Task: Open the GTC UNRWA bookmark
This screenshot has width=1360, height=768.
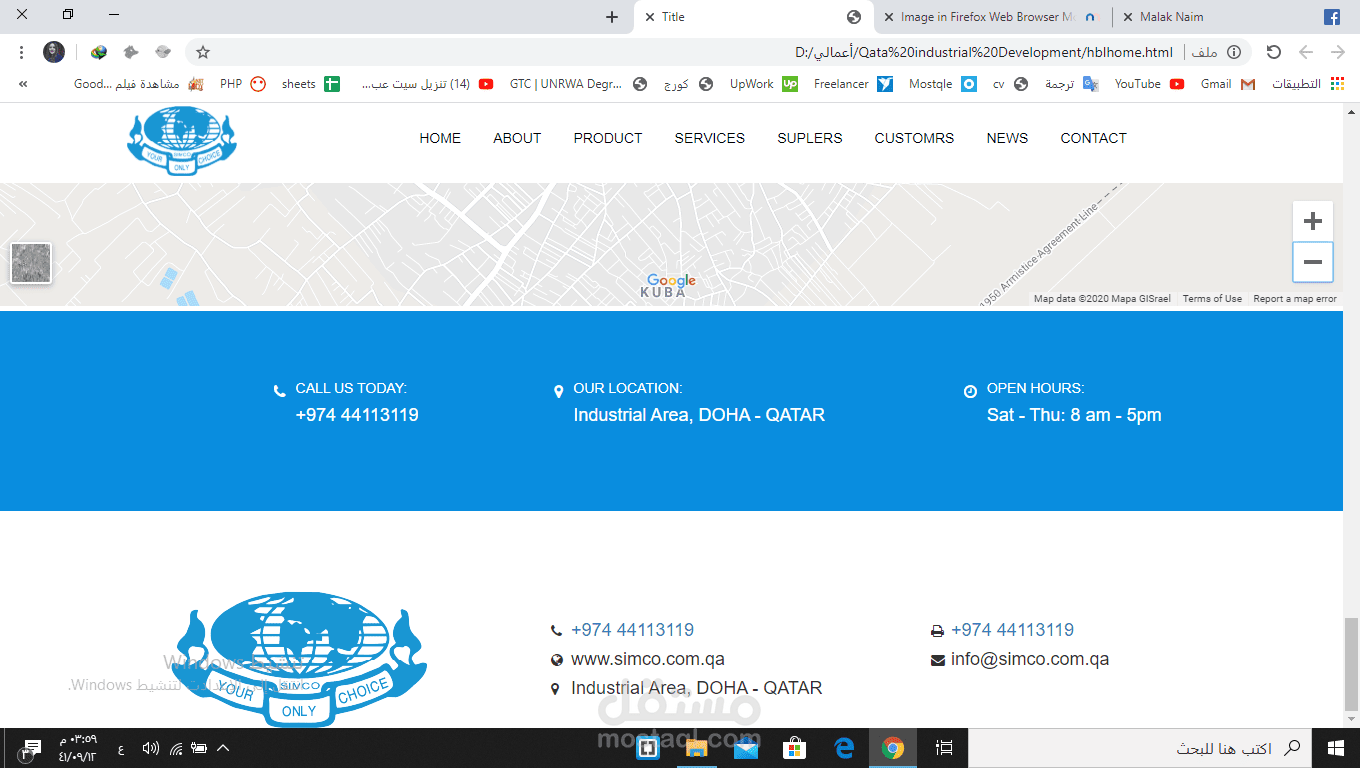Action: point(579,84)
